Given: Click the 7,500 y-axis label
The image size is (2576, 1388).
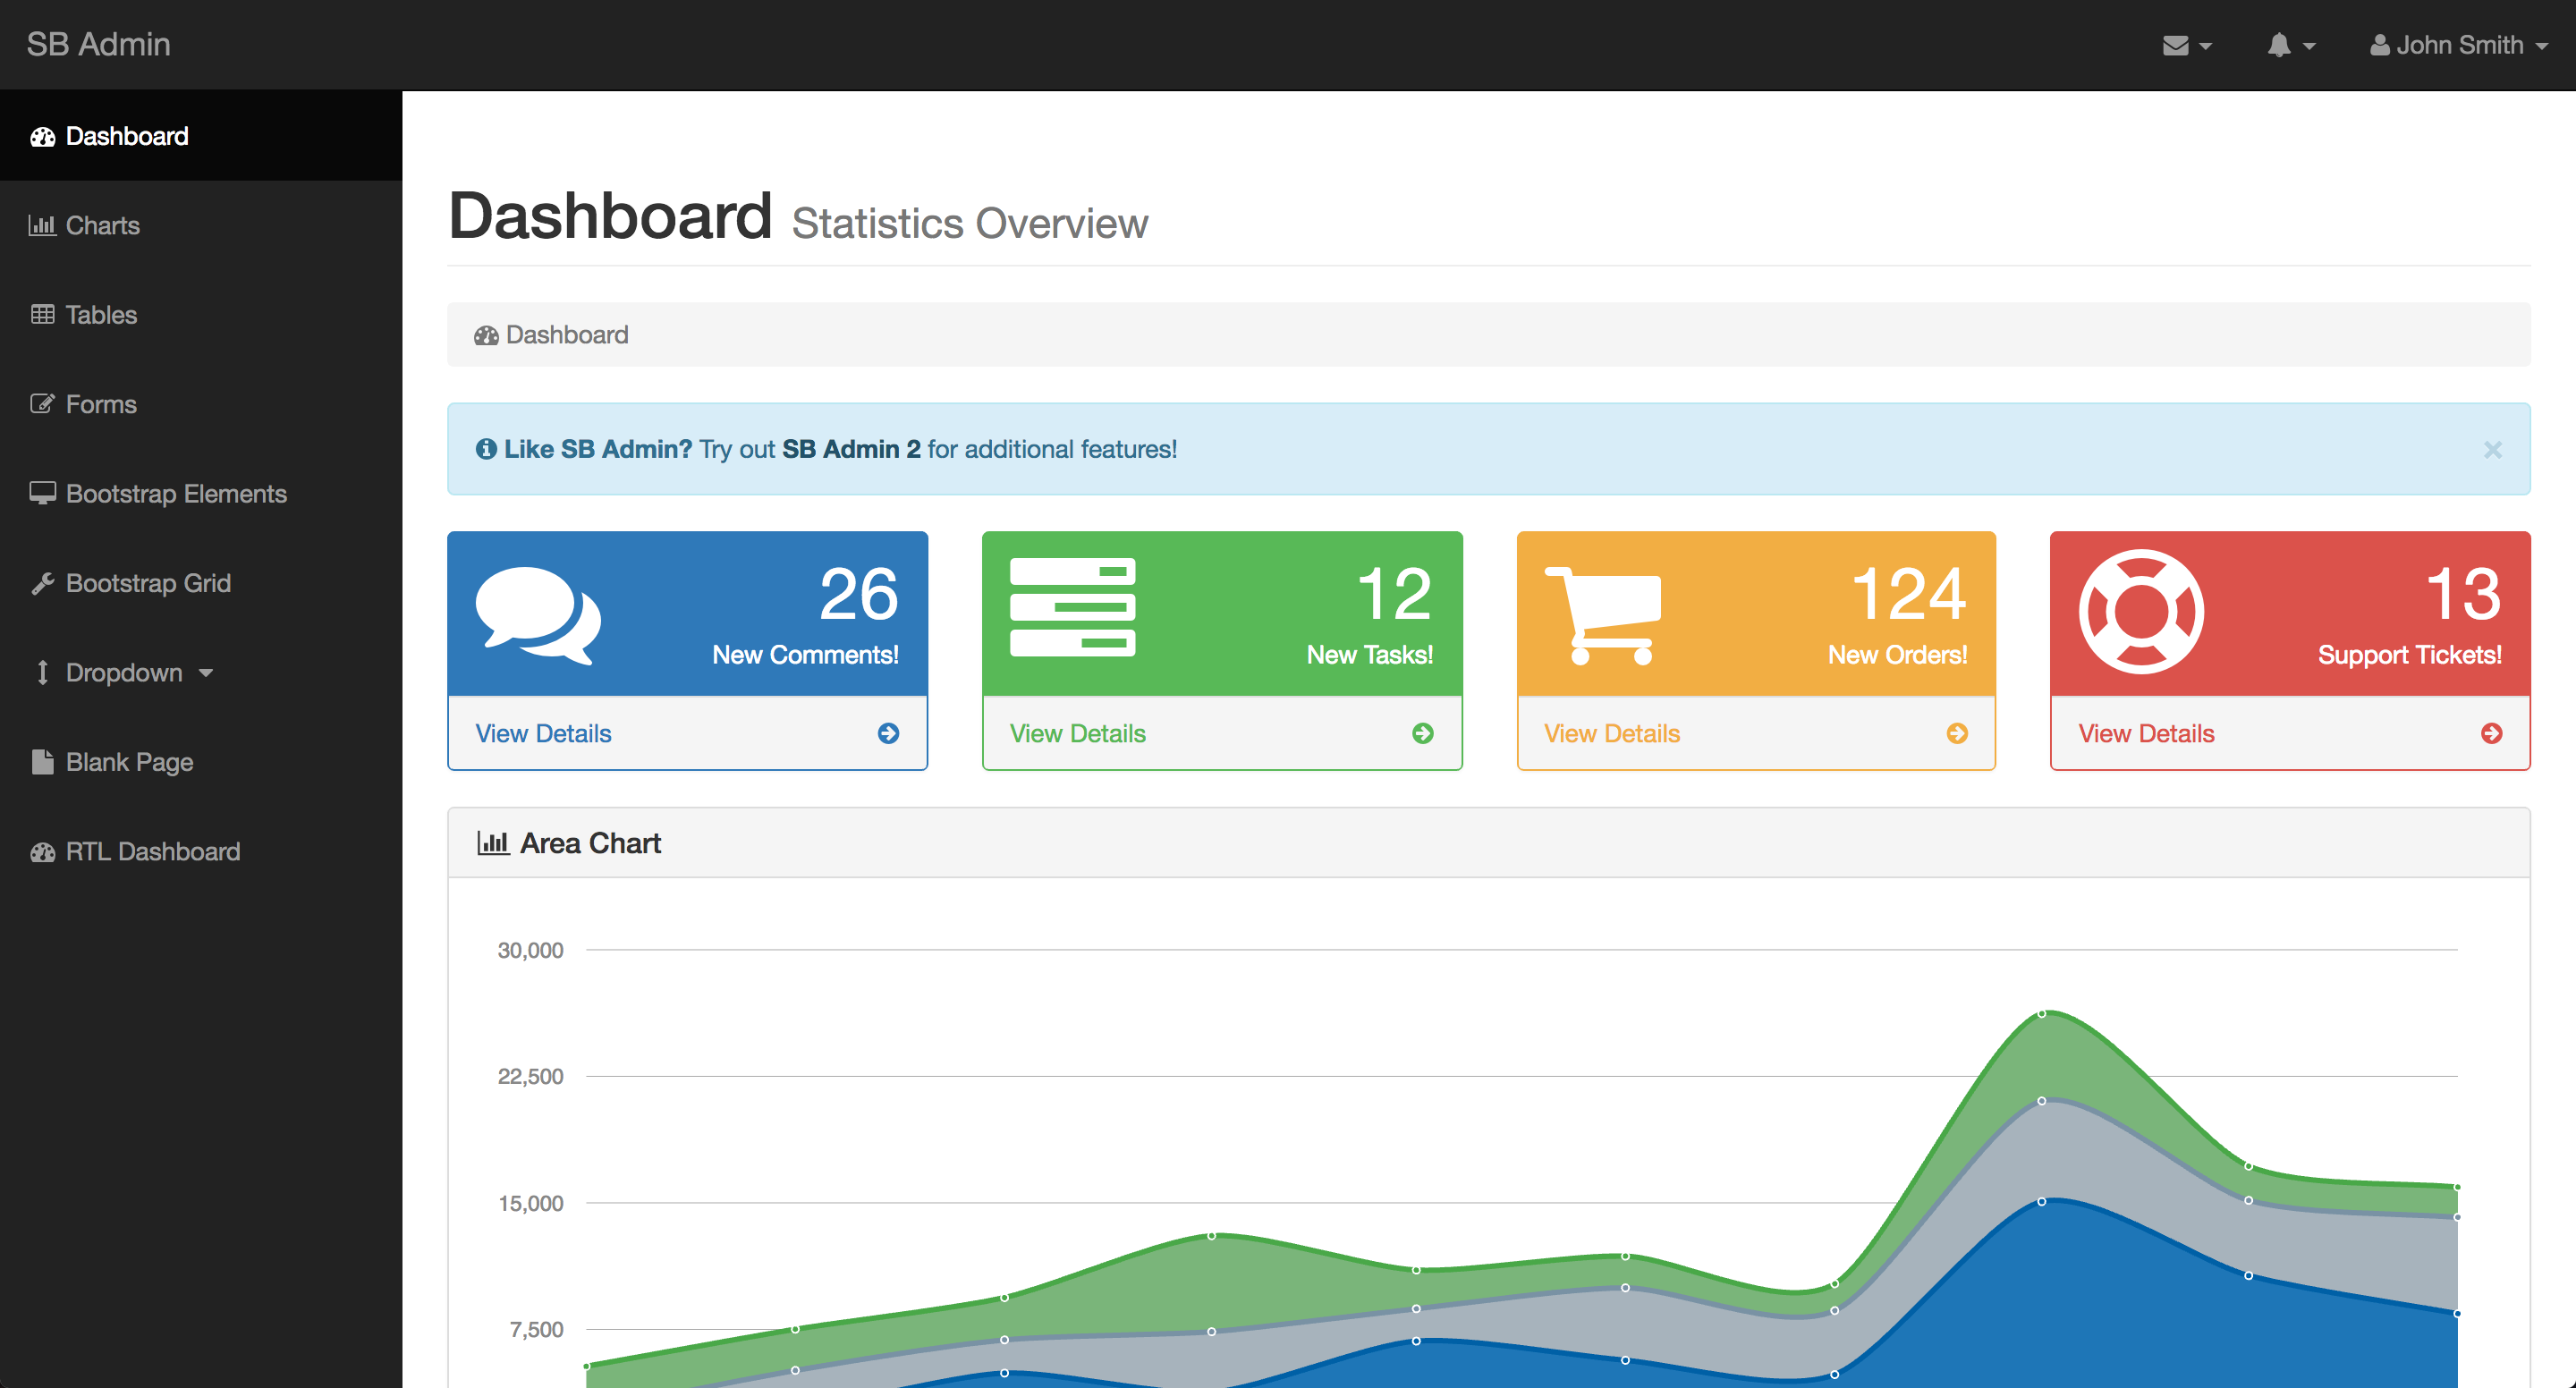Looking at the screenshot, I should pyautogui.click(x=537, y=1329).
